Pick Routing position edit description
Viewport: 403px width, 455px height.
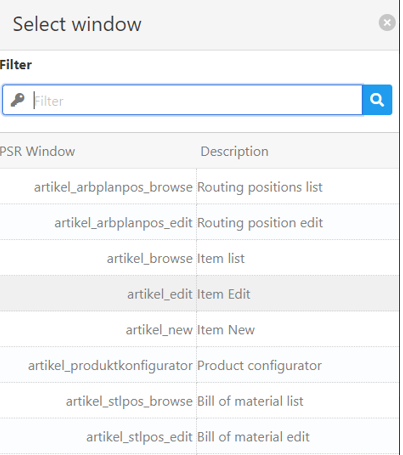(x=260, y=223)
